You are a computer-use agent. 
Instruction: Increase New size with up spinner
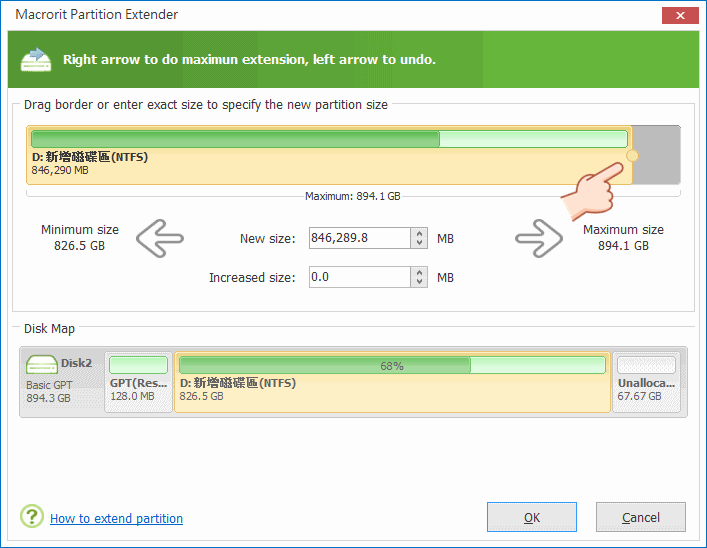pyautogui.click(x=419, y=233)
